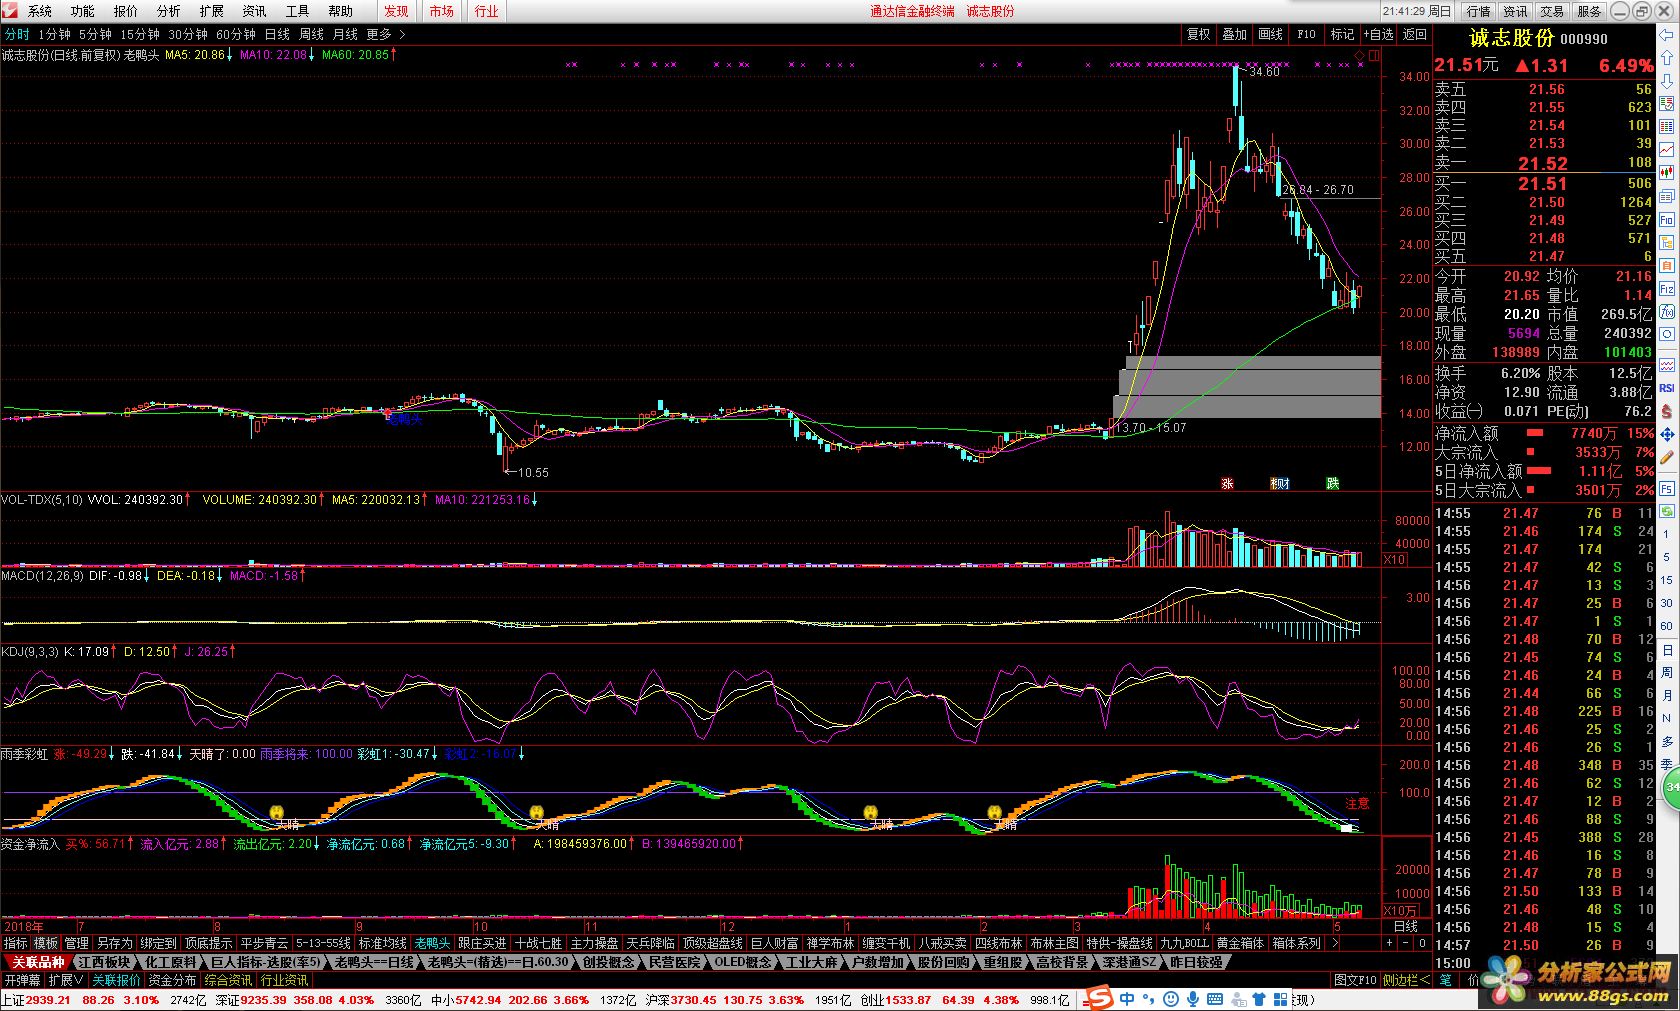Click the +自选 add to watchlist button

[1378, 34]
